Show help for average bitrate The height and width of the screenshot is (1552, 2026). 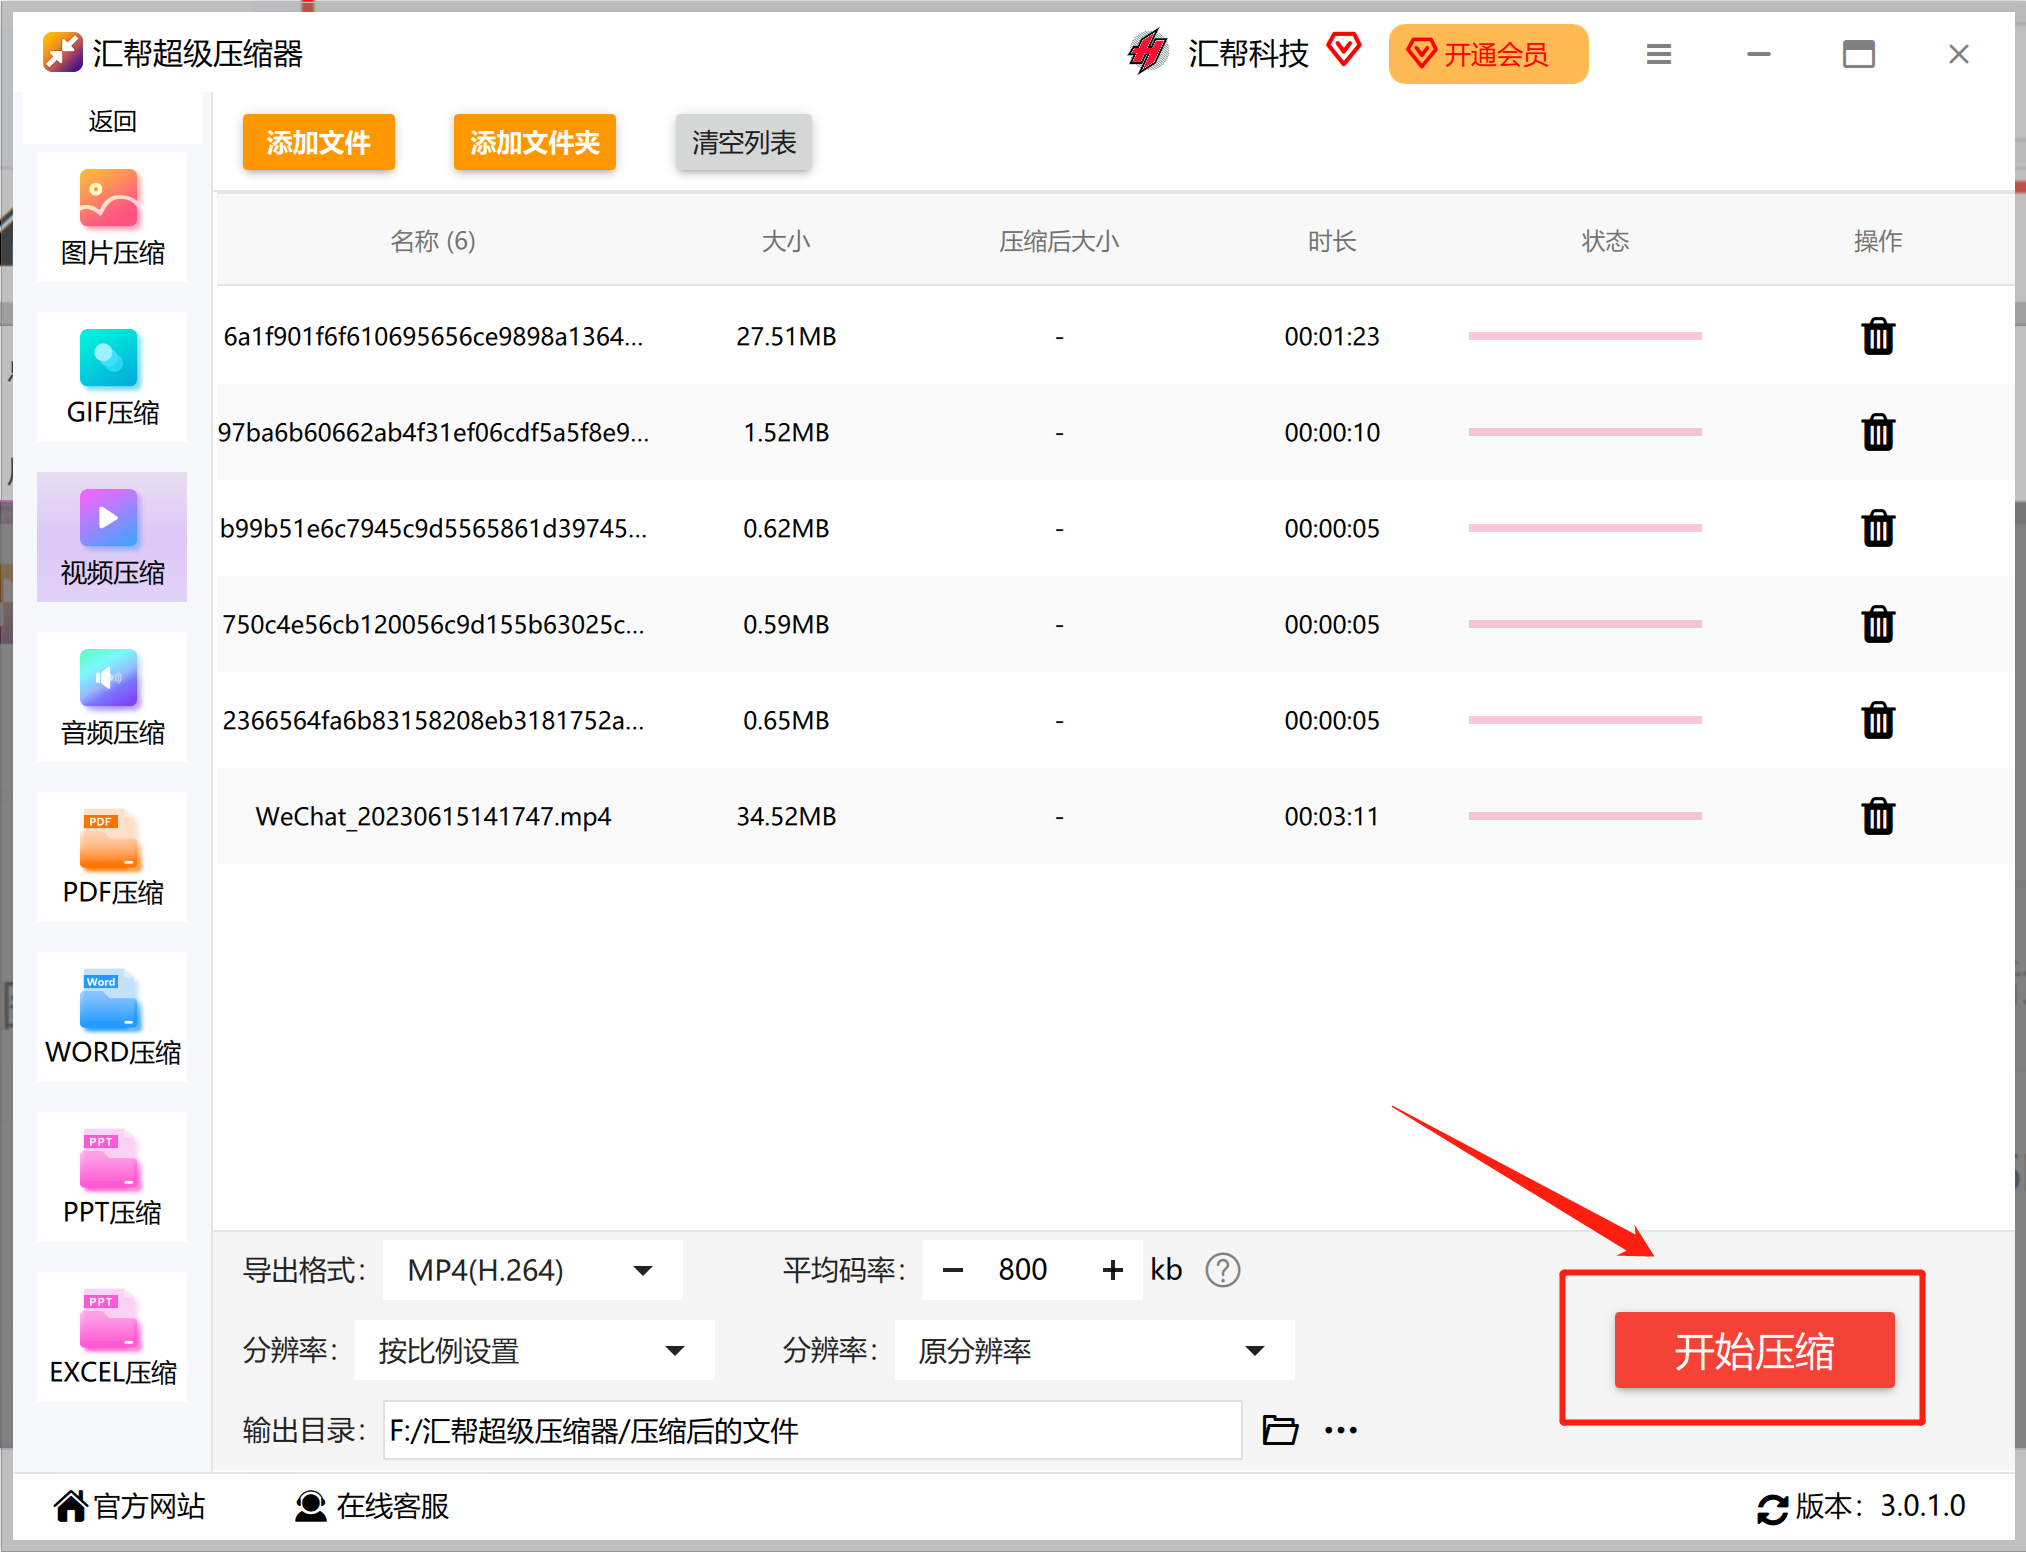pos(1222,1270)
